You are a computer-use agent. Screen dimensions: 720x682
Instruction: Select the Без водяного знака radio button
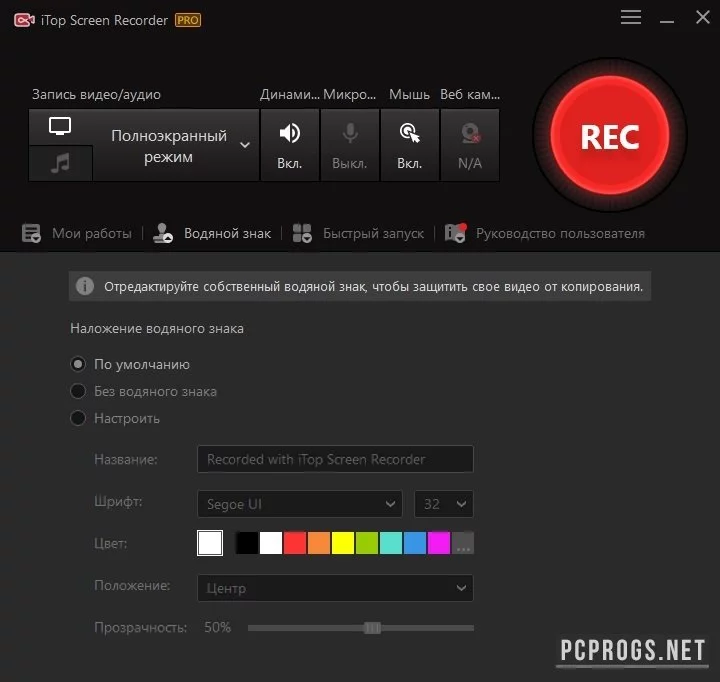(78, 391)
